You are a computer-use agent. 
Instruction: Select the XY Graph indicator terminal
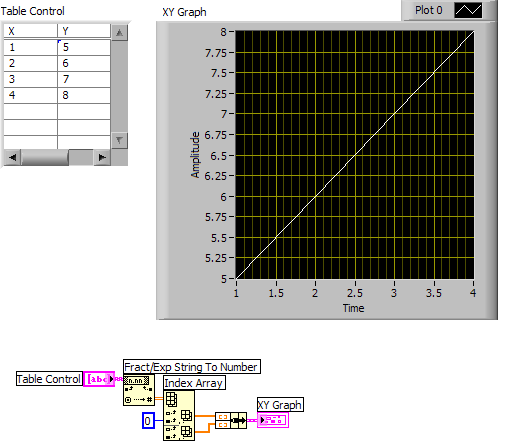[273, 420]
